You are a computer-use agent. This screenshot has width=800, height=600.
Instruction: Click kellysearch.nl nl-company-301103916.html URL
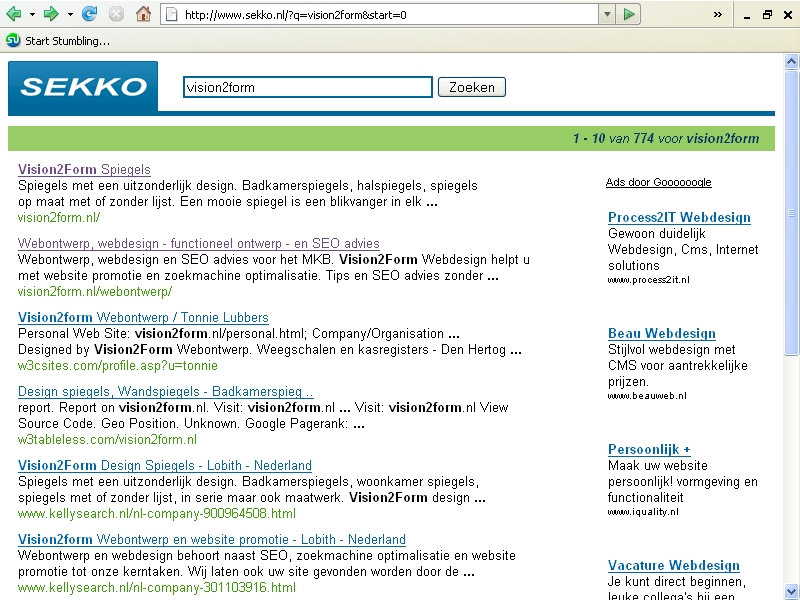point(157,587)
